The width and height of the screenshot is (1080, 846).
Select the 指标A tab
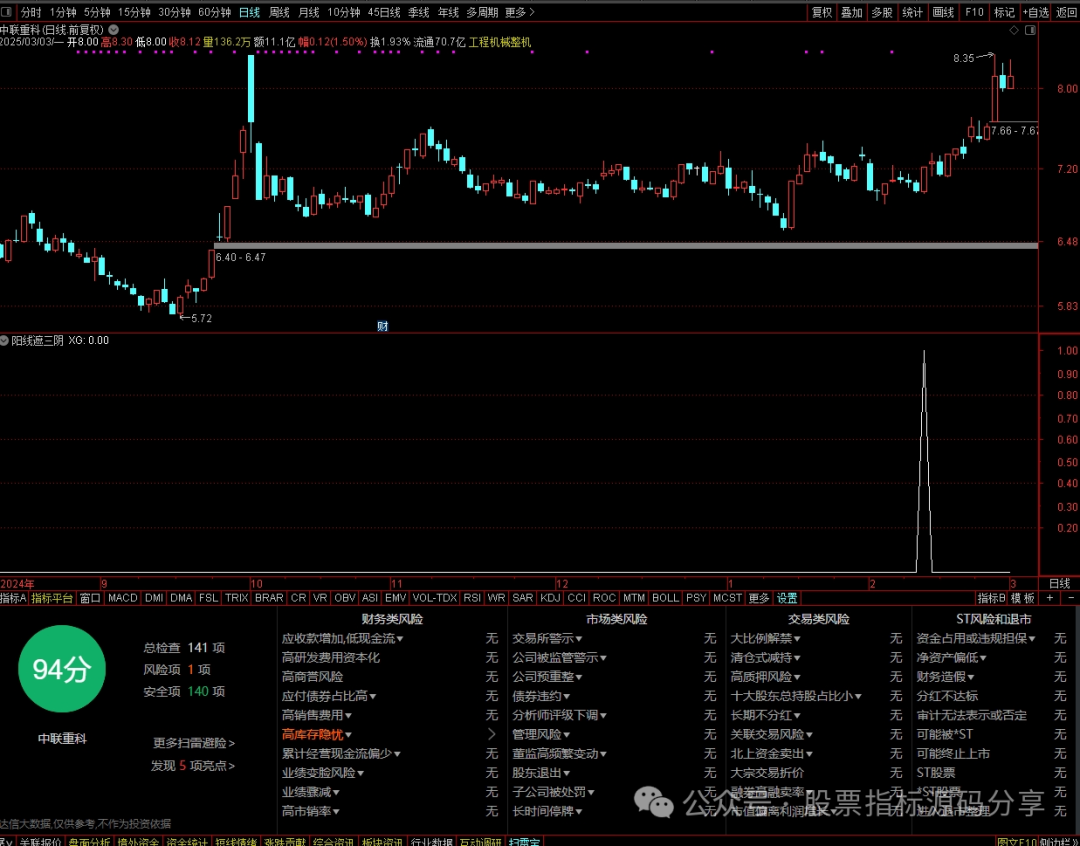[14, 598]
